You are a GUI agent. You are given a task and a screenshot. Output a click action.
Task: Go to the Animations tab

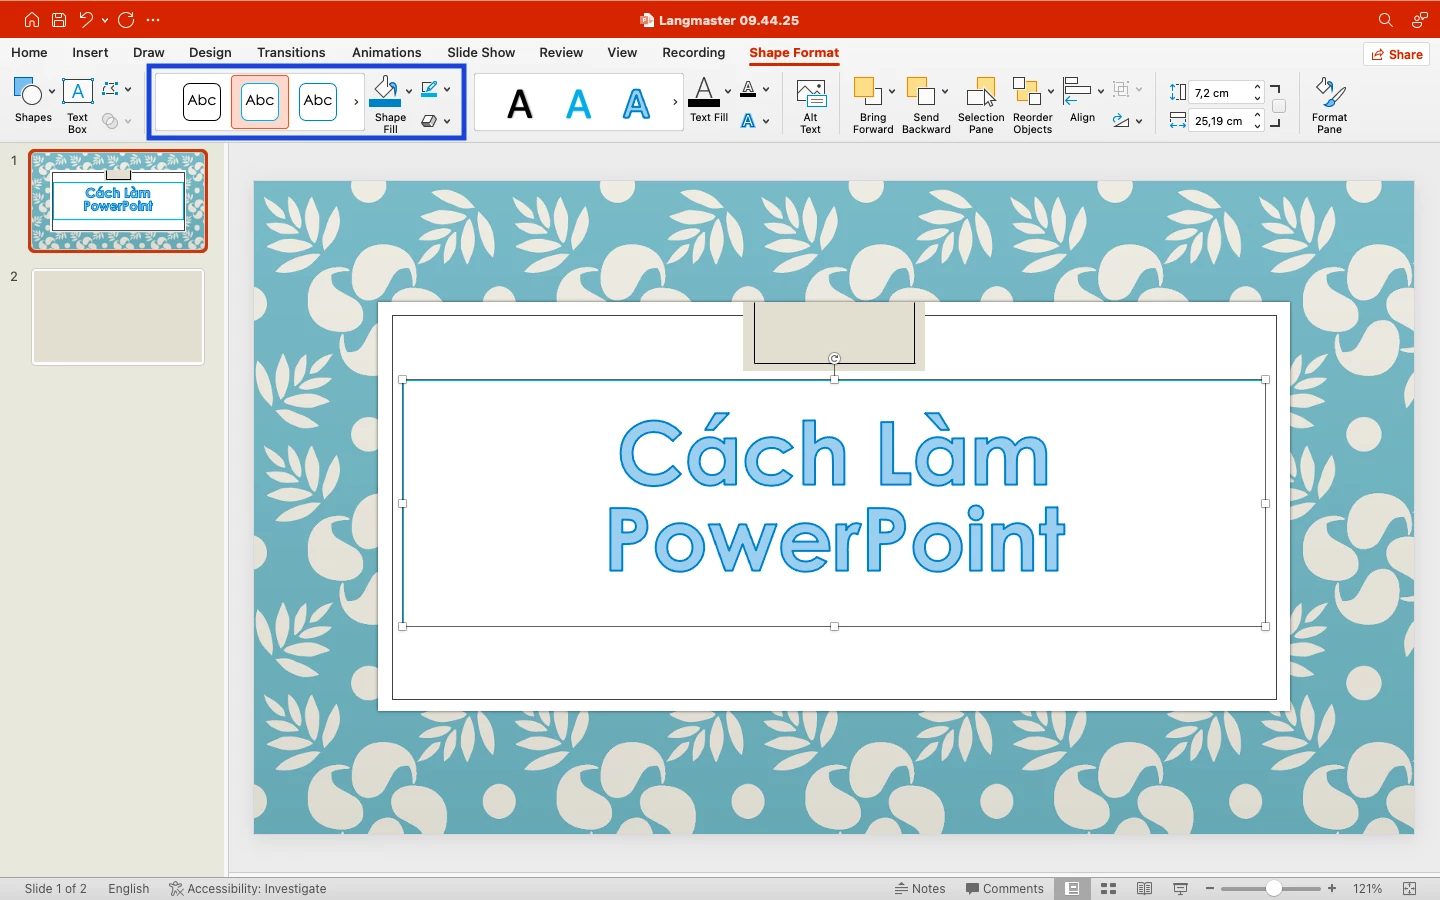(386, 52)
